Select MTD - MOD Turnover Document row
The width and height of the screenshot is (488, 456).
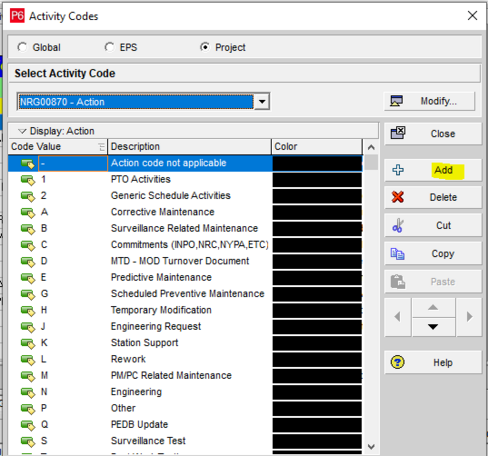click(x=180, y=261)
